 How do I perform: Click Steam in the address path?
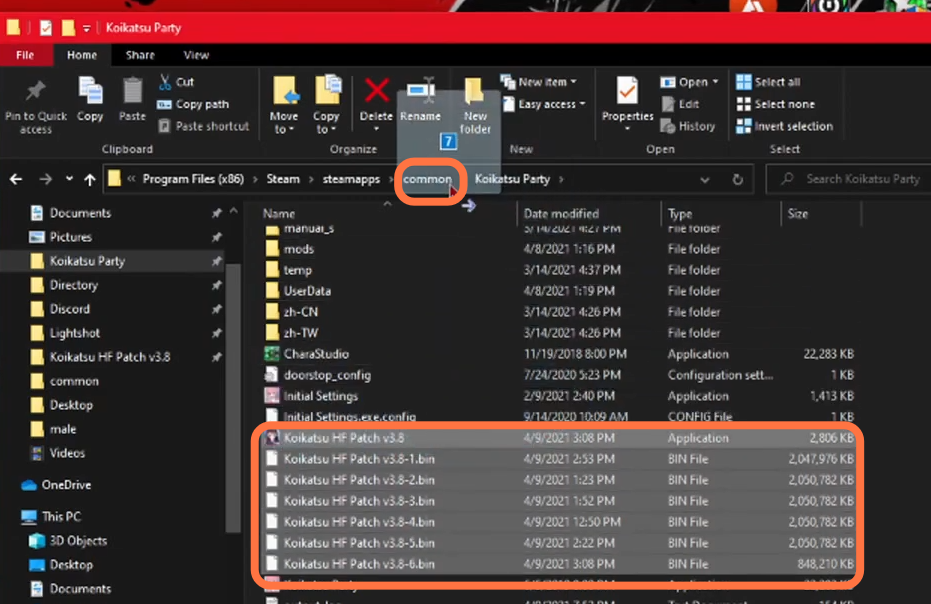click(x=283, y=179)
